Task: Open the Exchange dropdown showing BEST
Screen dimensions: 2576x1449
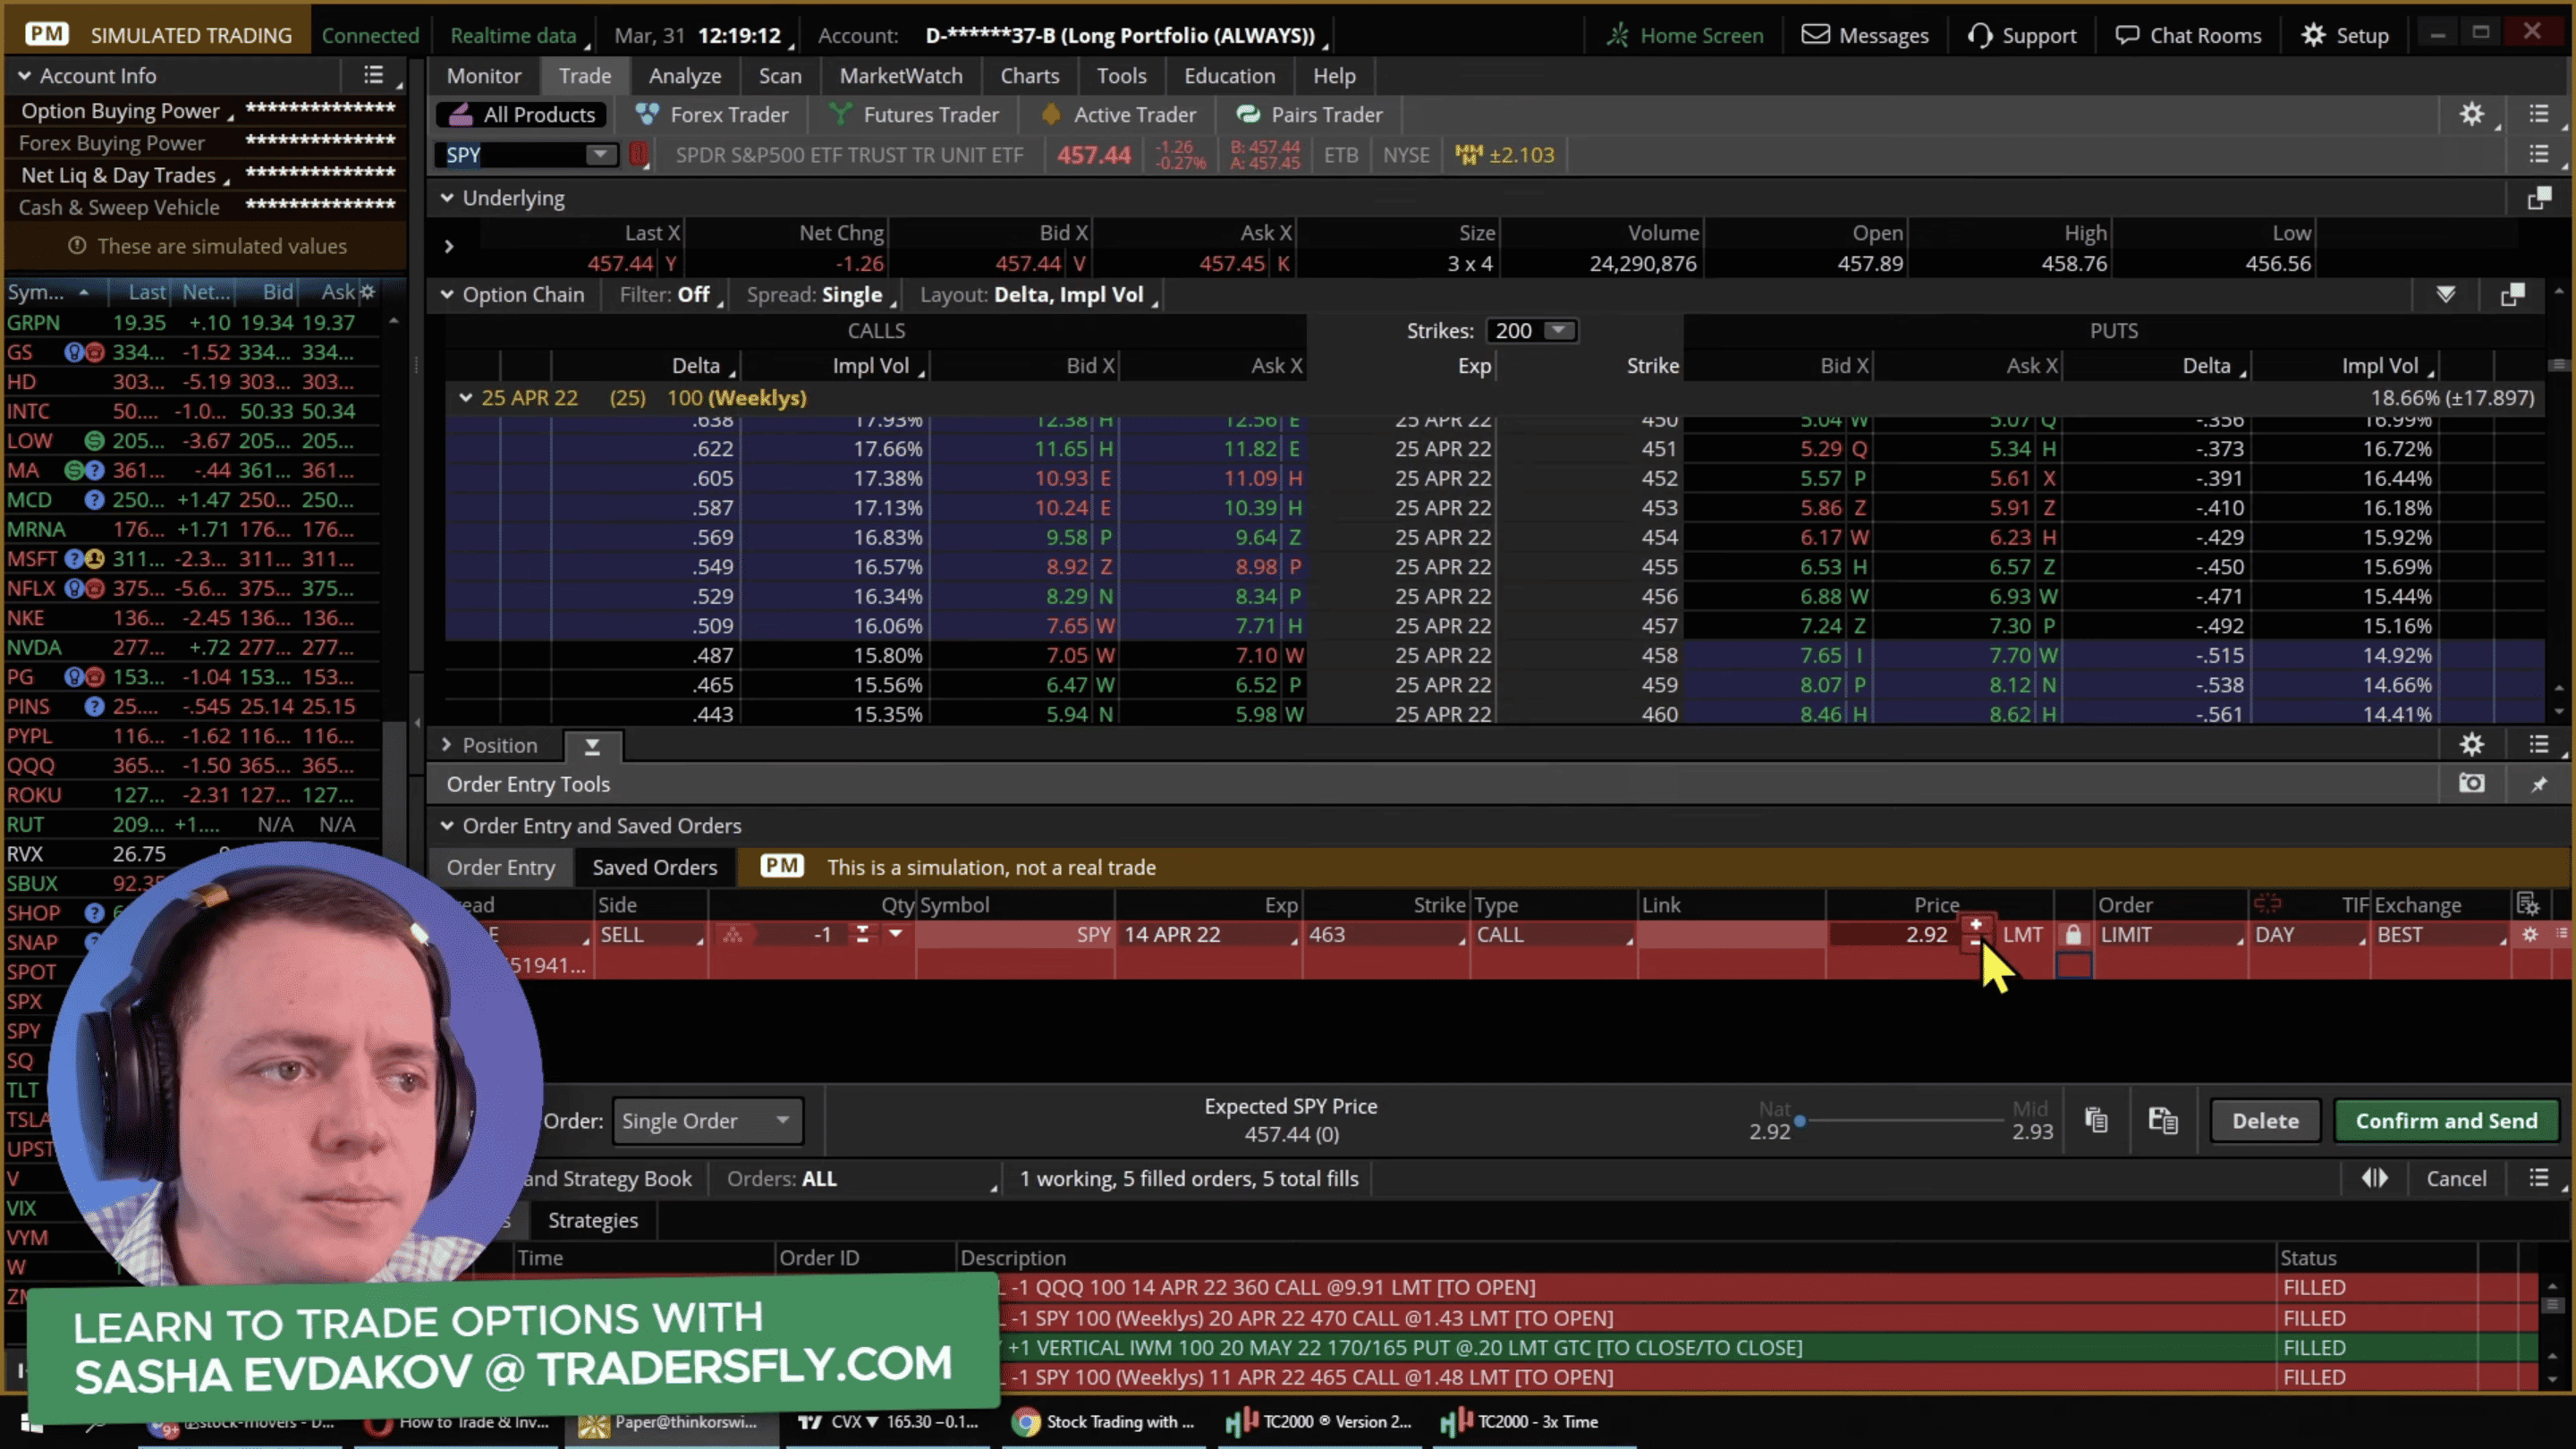Action: [x=2442, y=935]
